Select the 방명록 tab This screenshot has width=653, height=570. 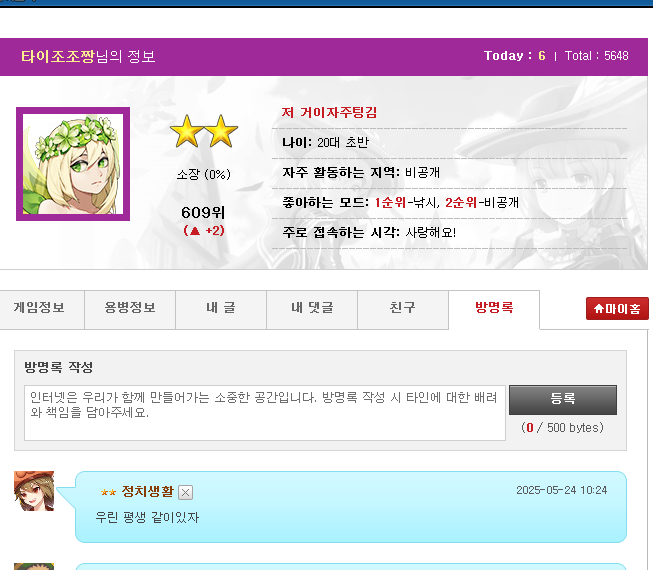tap(494, 310)
